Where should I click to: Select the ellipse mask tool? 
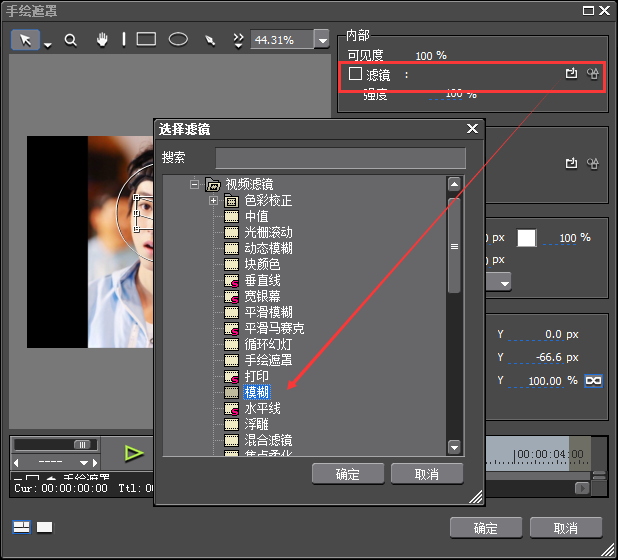coord(178,39)
